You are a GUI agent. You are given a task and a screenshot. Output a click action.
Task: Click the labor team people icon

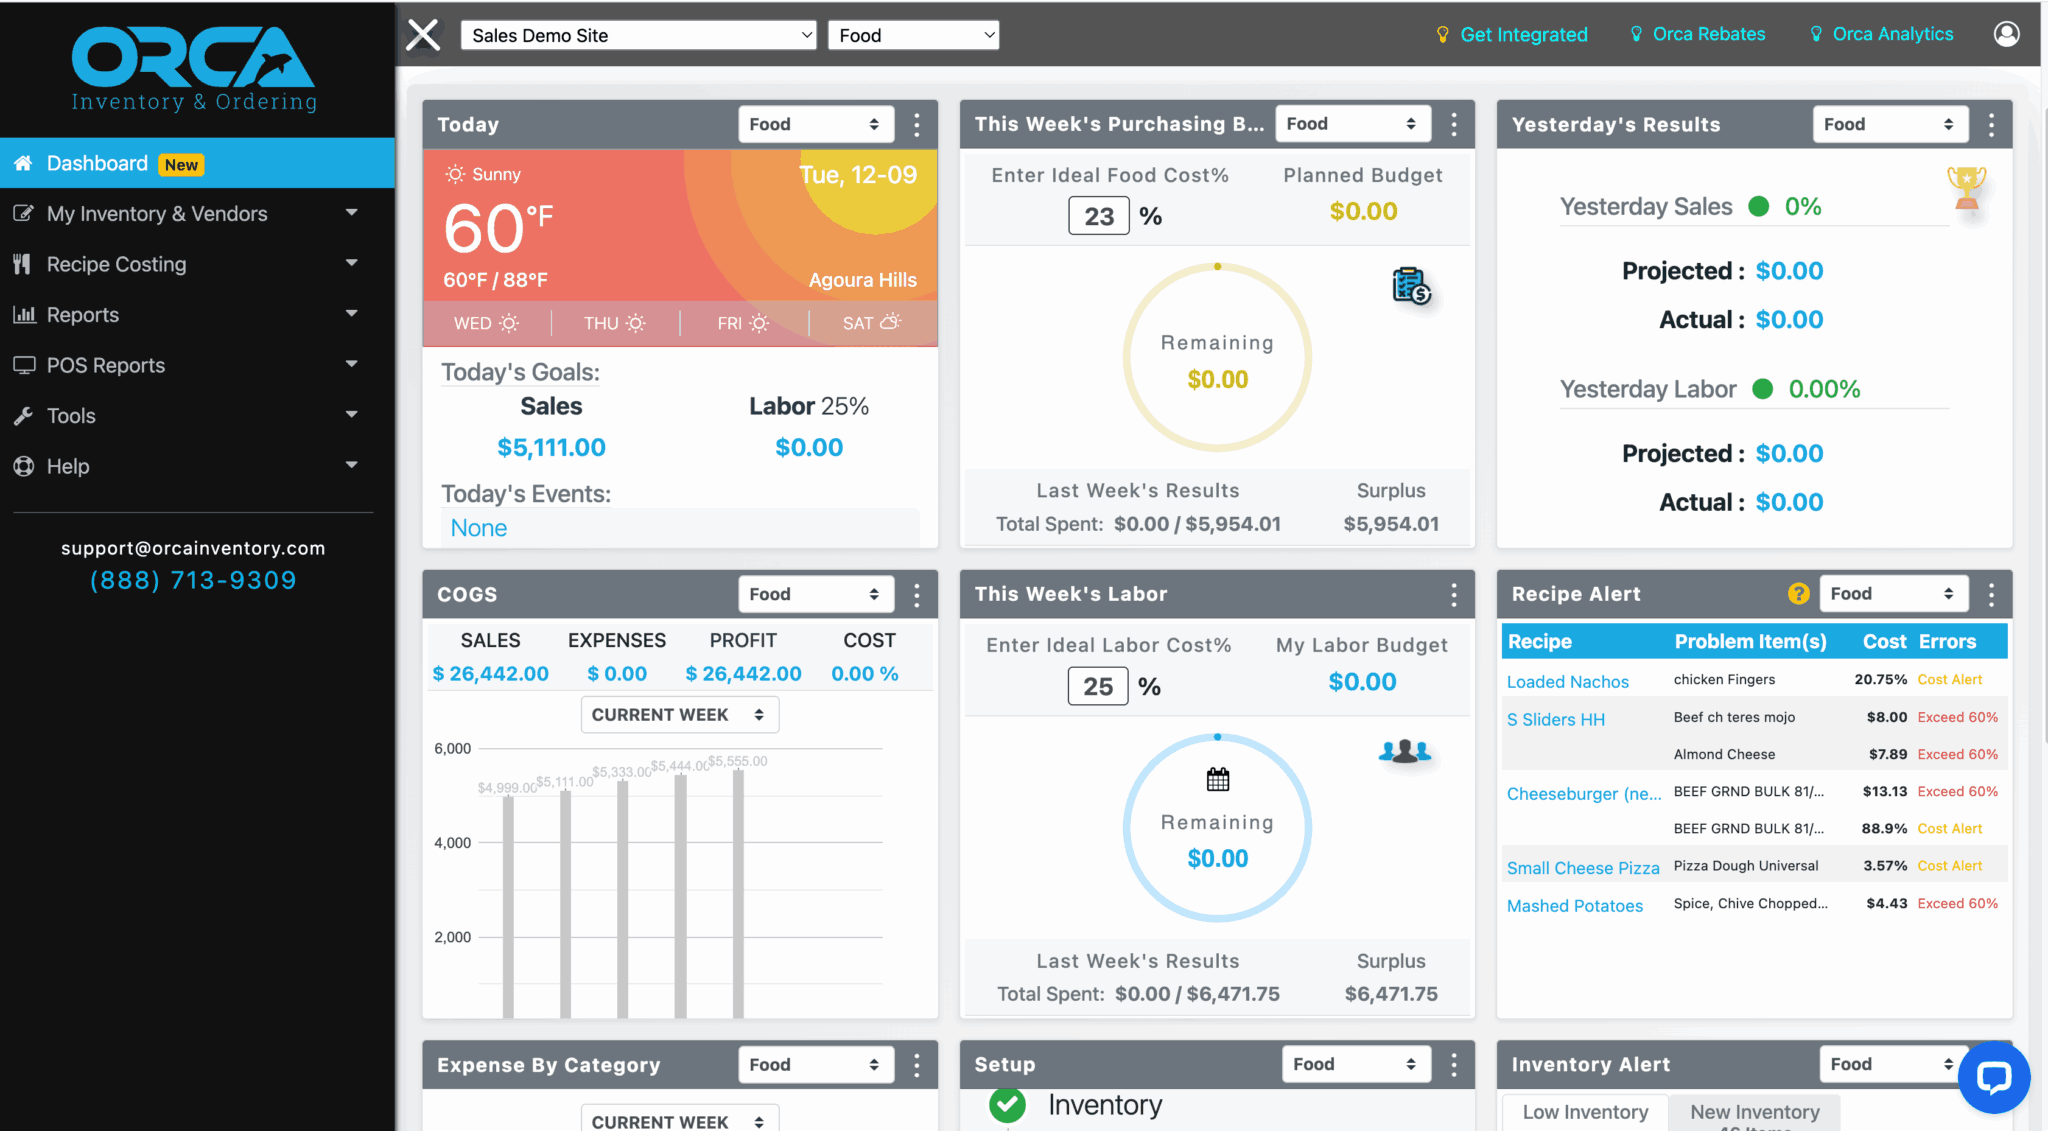pos(1405,751)
